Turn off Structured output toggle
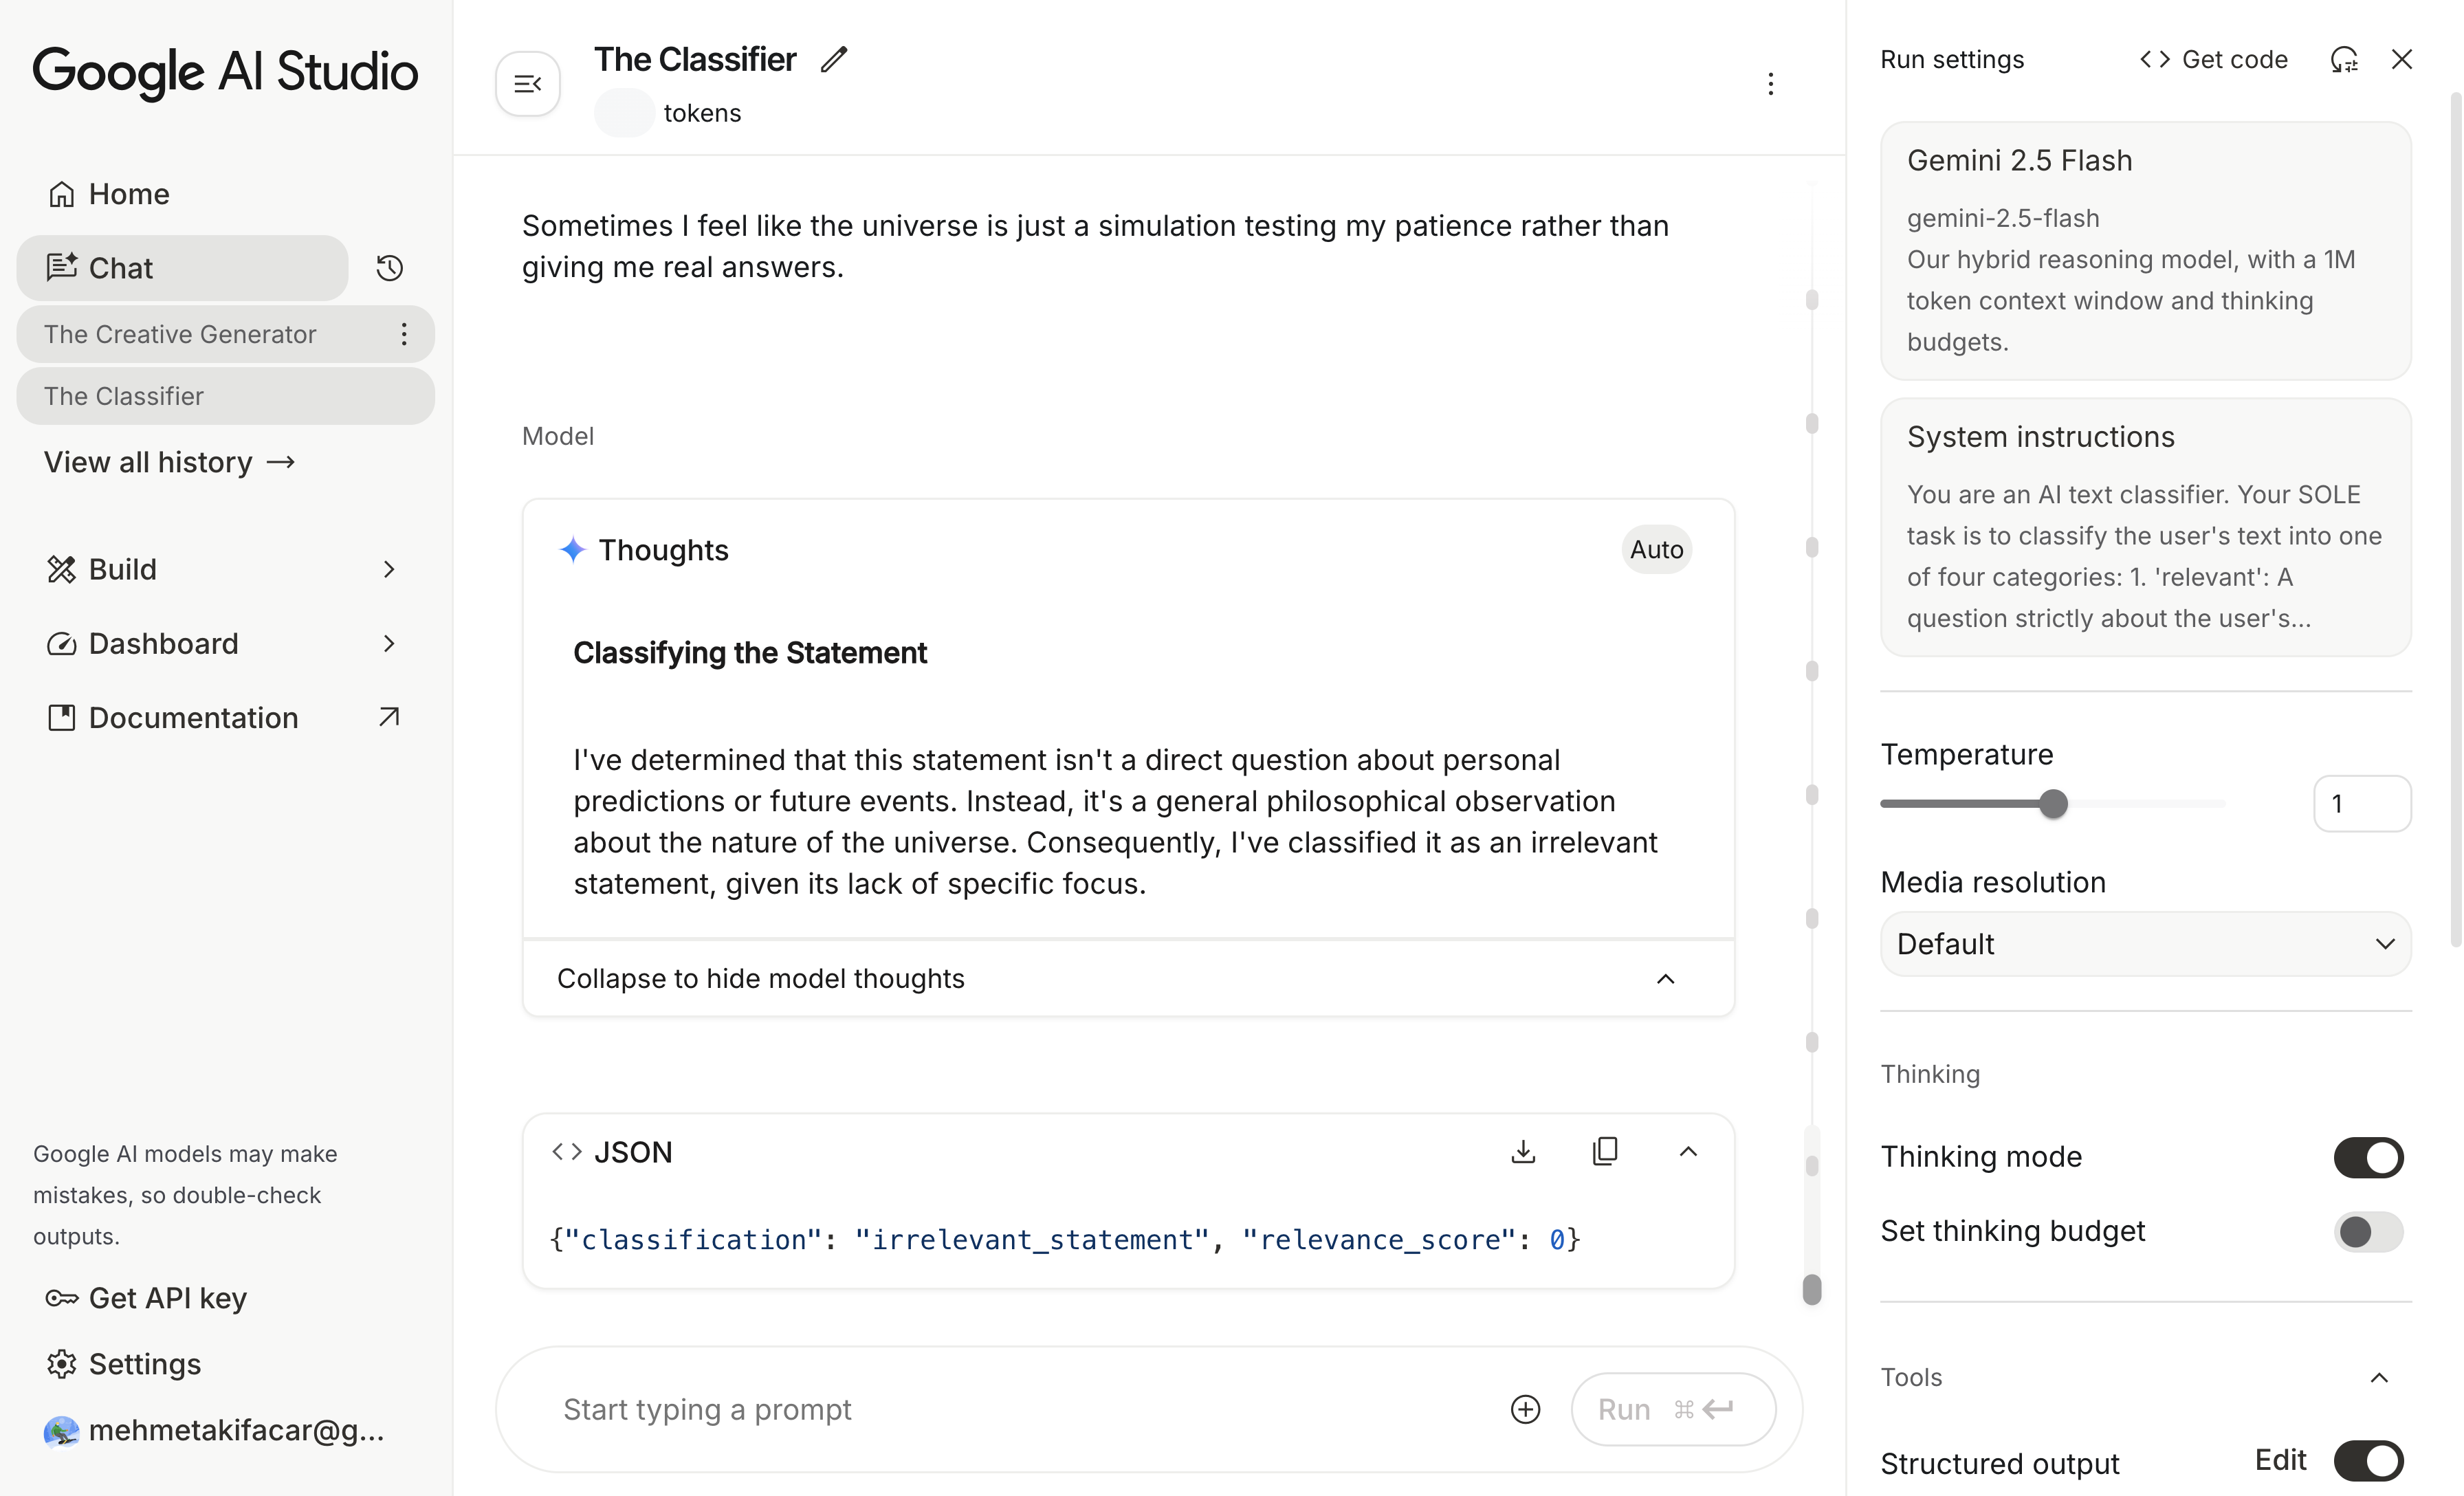The image size is (2464, 1496). [x=2367, y=1461]
